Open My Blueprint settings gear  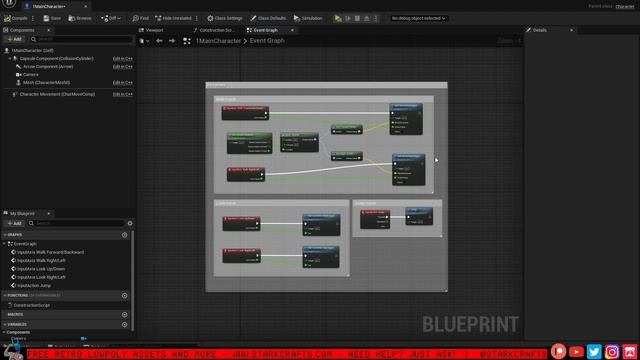[130, 223]
